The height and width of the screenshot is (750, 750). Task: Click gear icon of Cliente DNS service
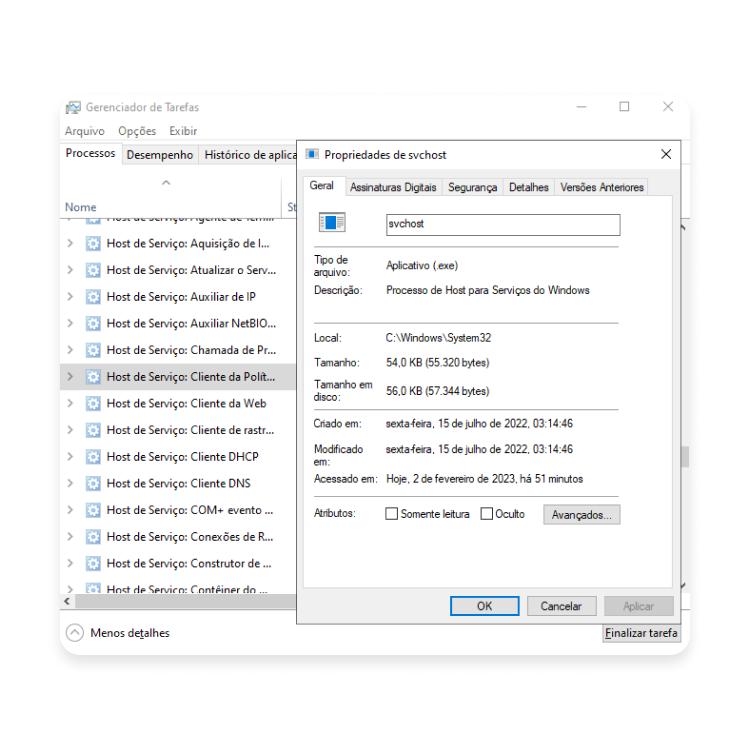click(x=93, y=484)
